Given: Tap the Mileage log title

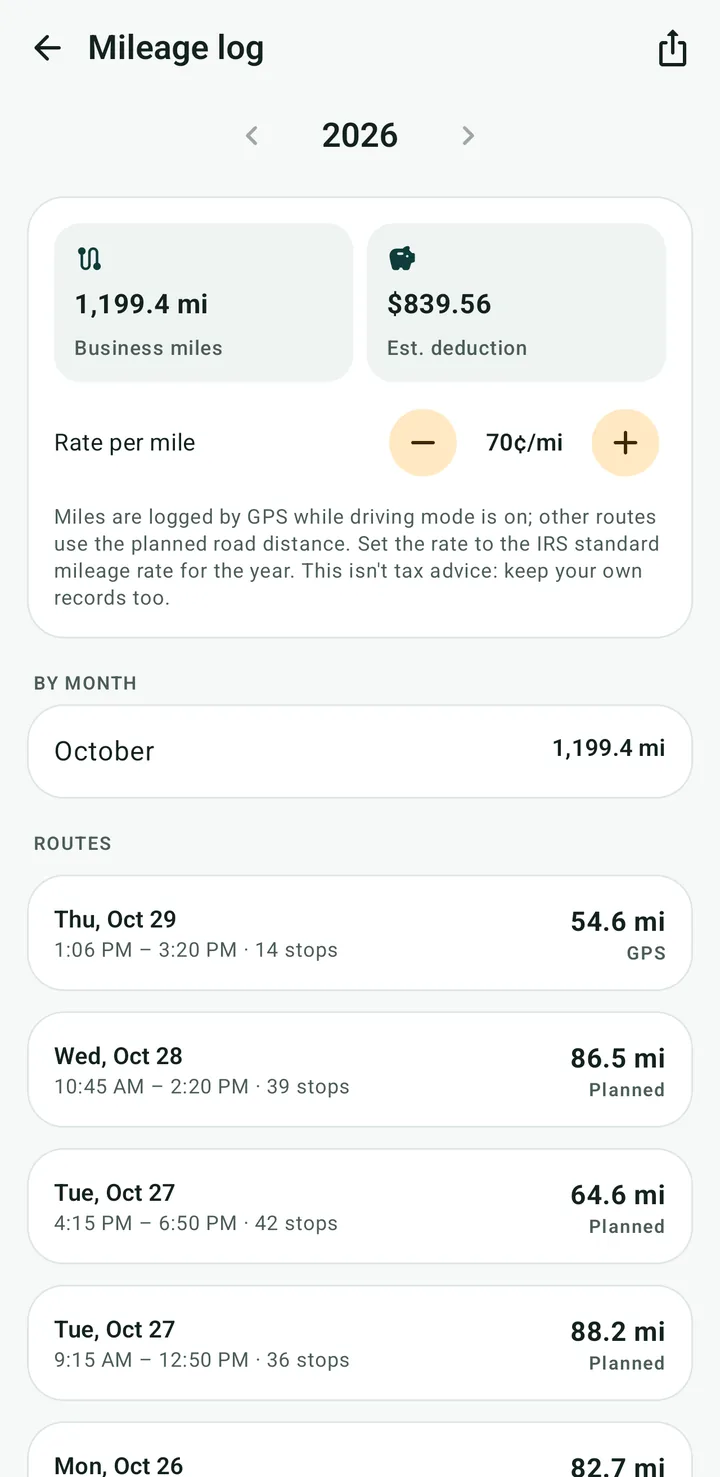Looking at the screenshot, I should (176, 48).
